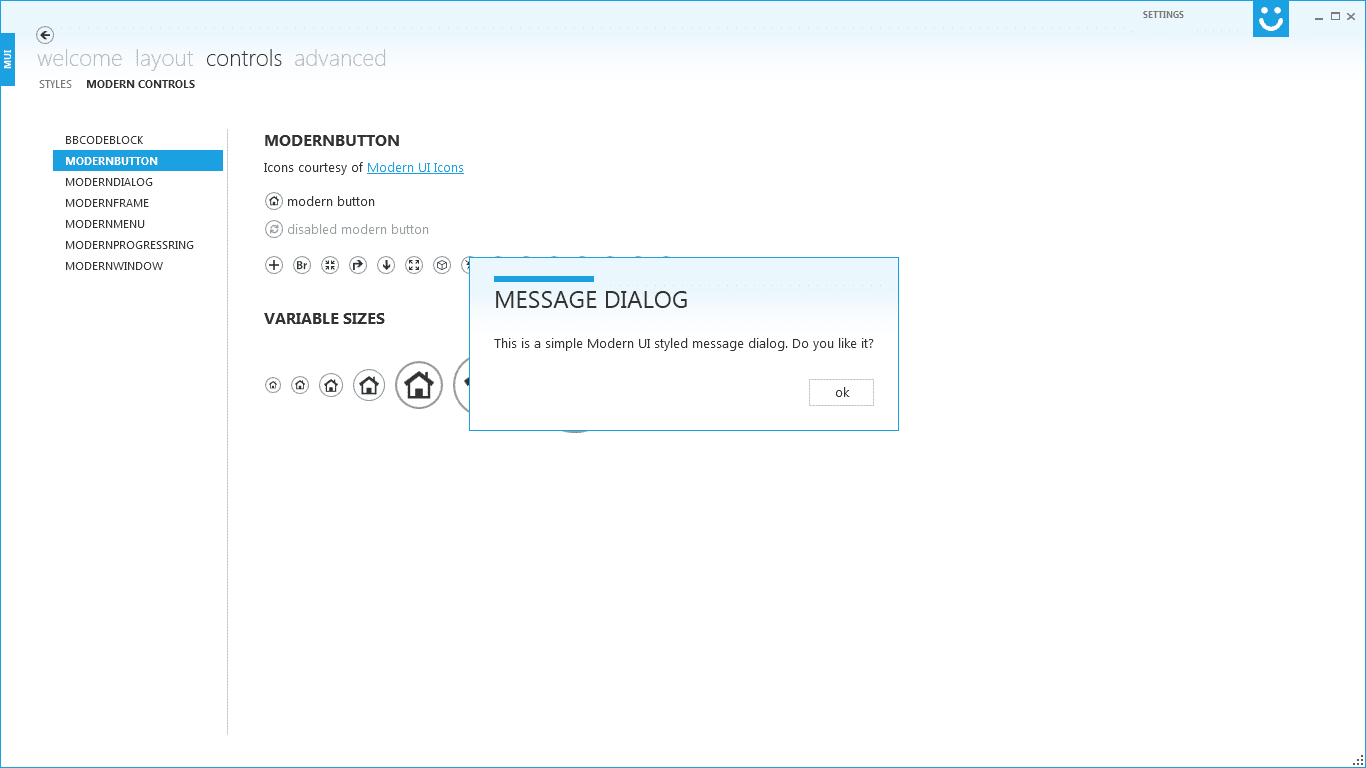
Task: Click the redirect arrow icon button
Action: pyautogui.click(x=357, y=265)
